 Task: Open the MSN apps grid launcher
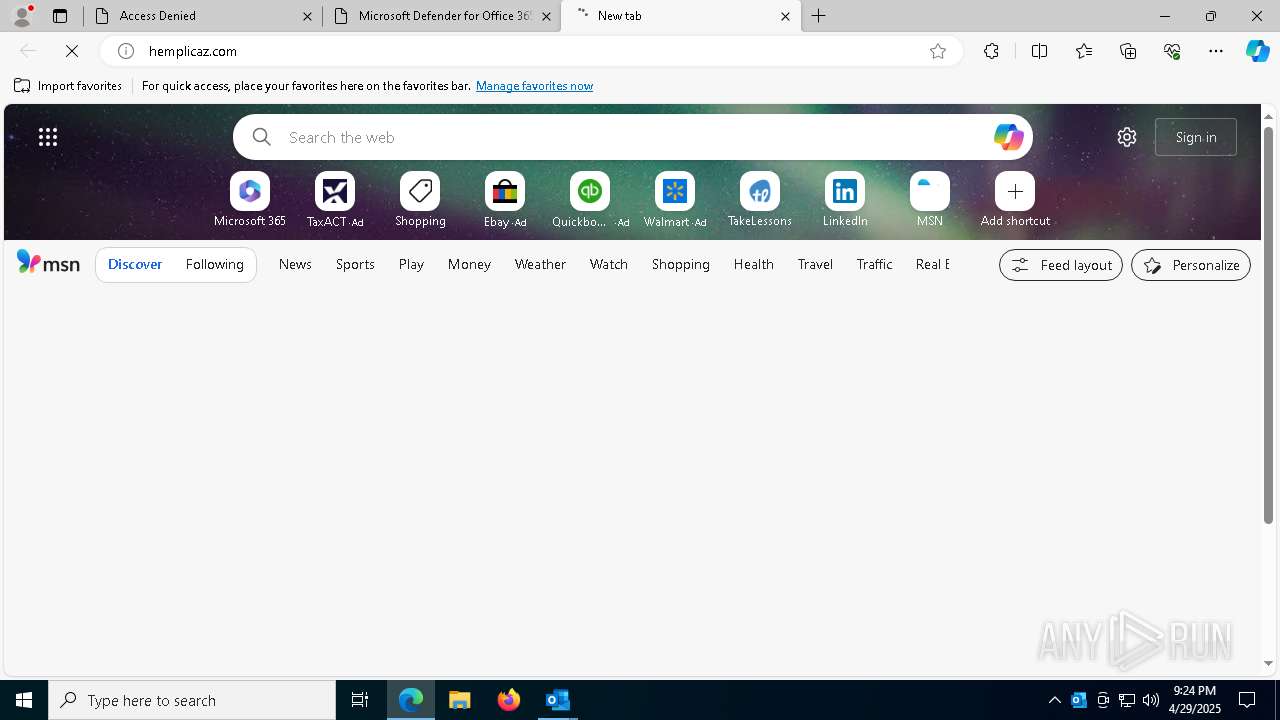click(48, 137)
